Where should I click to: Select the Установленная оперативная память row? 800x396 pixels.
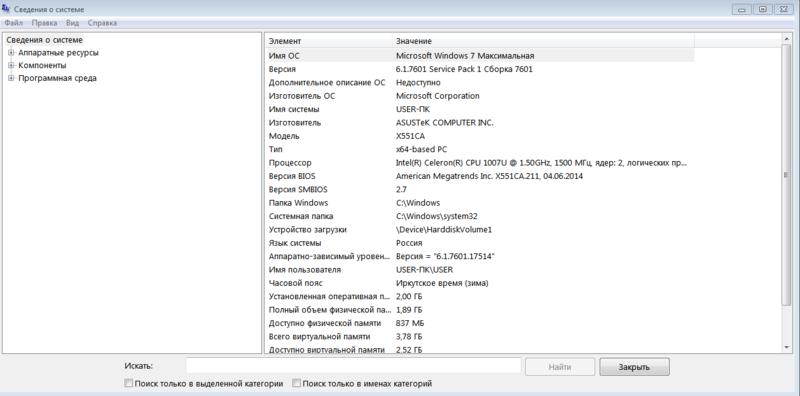click(480, 296)
